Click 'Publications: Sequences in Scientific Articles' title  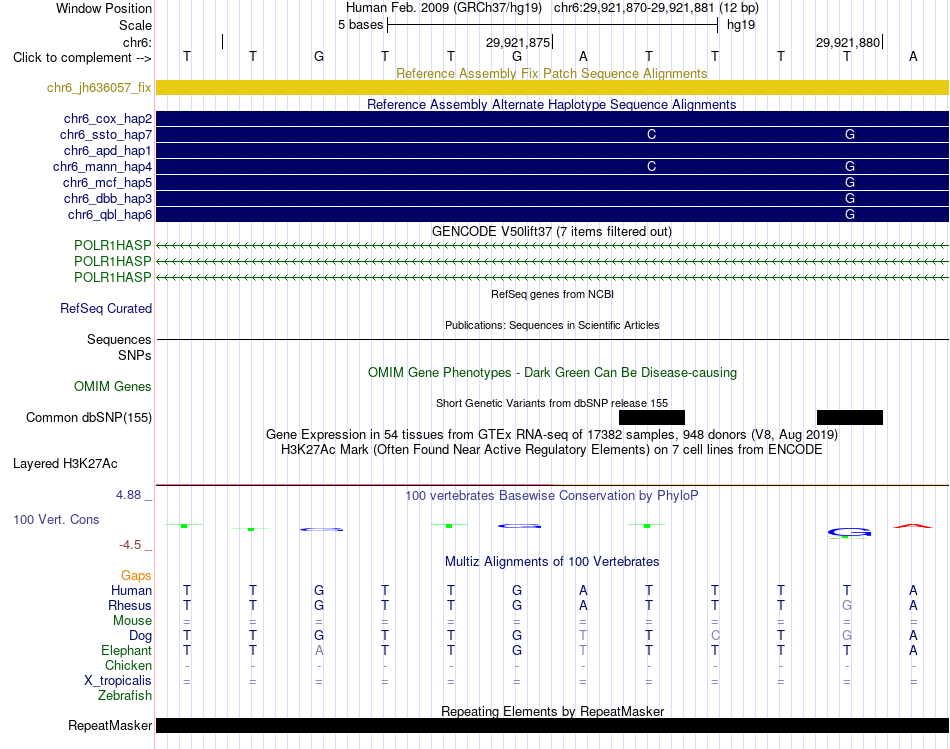(552, 325)
